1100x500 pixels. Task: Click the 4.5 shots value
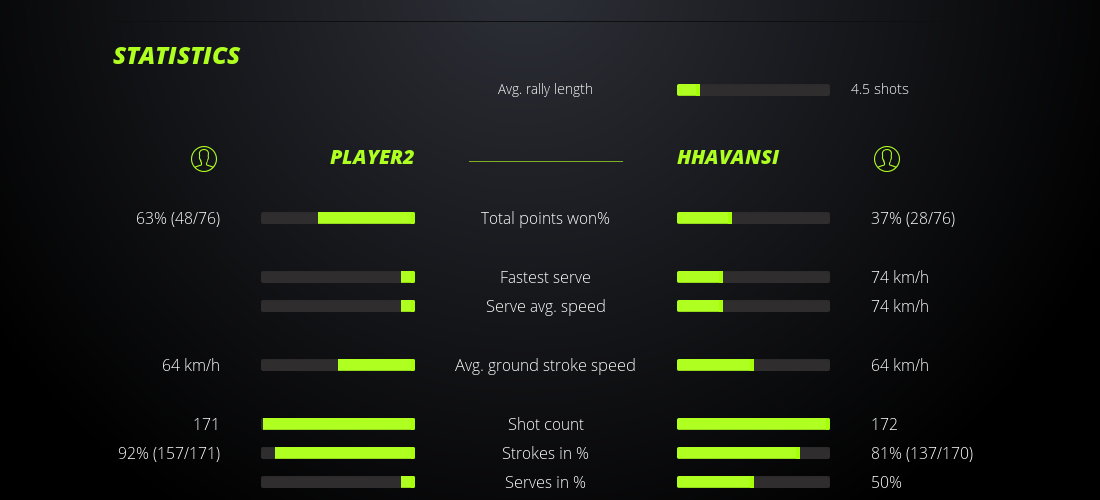coord(880,89)
